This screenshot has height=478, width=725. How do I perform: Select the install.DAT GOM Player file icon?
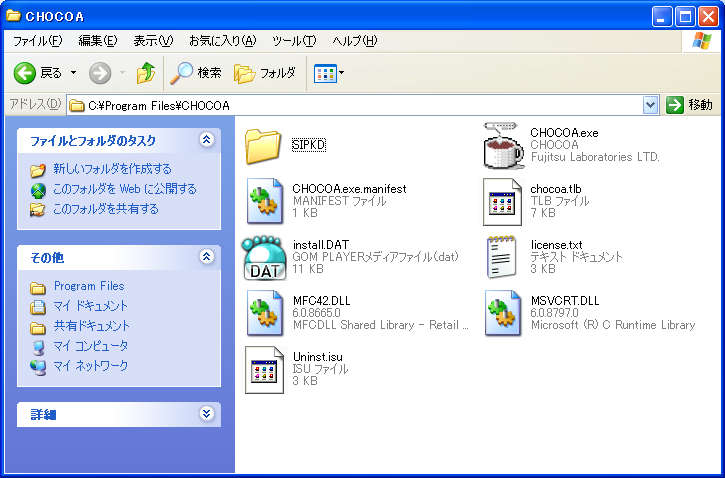[265, 258]
